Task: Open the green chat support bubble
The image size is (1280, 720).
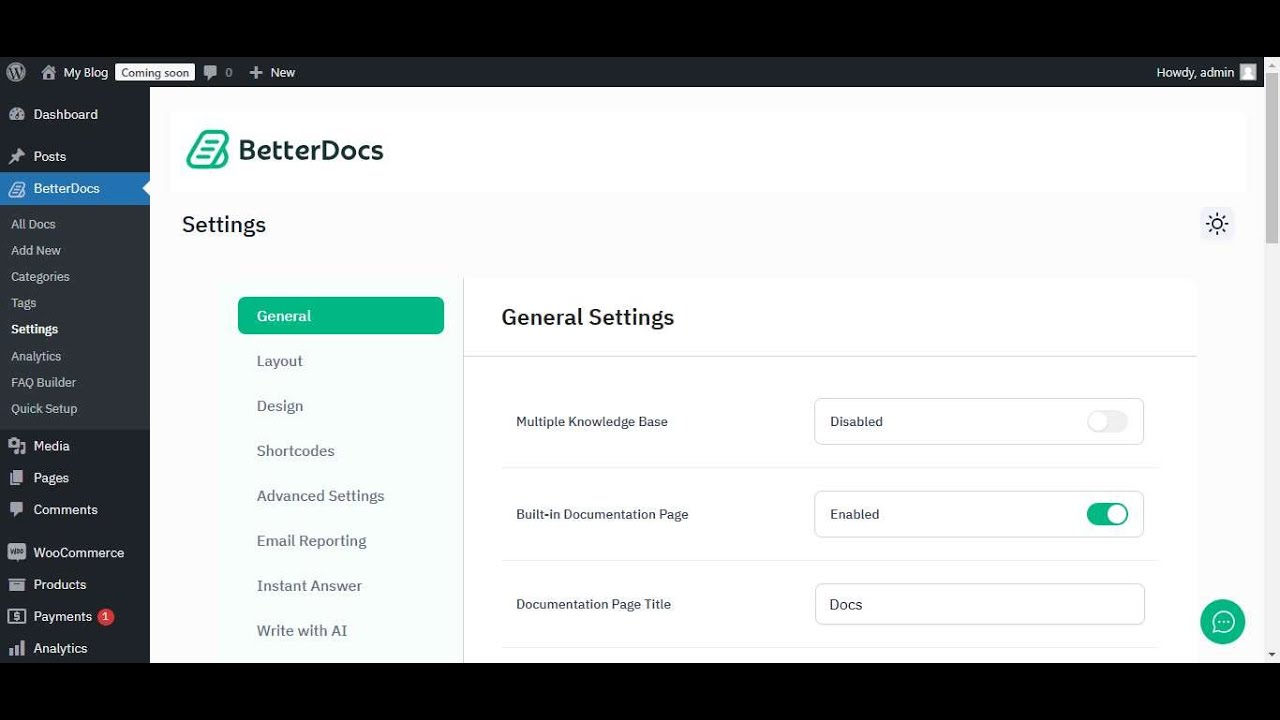Action: [1223, 622]
